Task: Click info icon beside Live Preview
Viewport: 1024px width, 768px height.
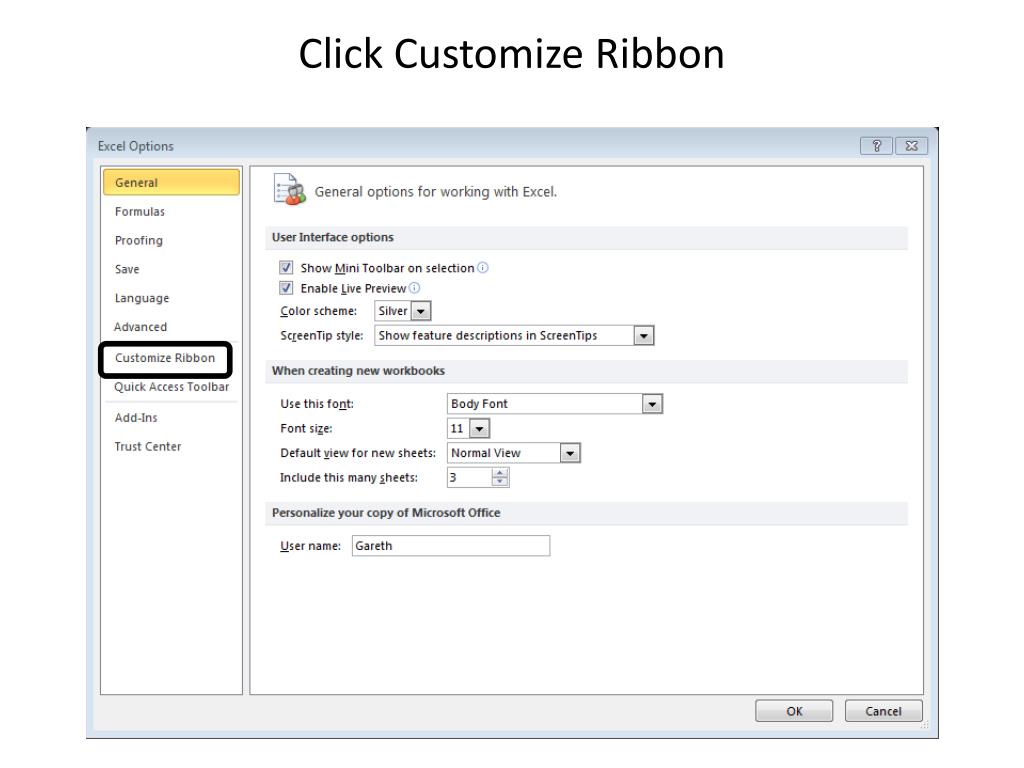Action: [414, 288]
